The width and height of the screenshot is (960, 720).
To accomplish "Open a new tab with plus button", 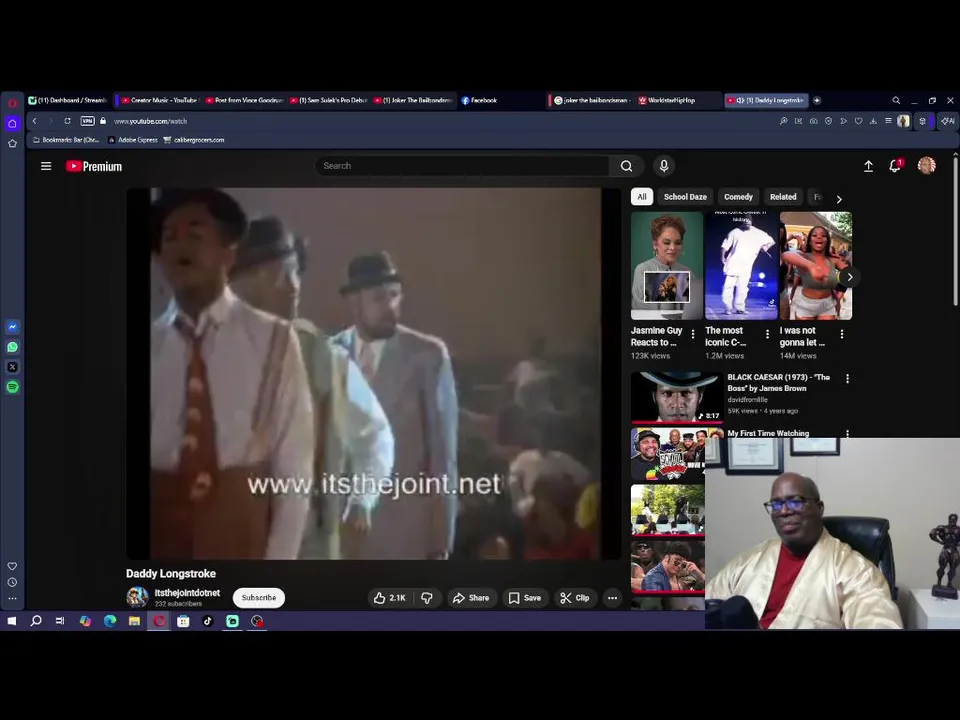I will pyautogui.click(x=817, y=100).
